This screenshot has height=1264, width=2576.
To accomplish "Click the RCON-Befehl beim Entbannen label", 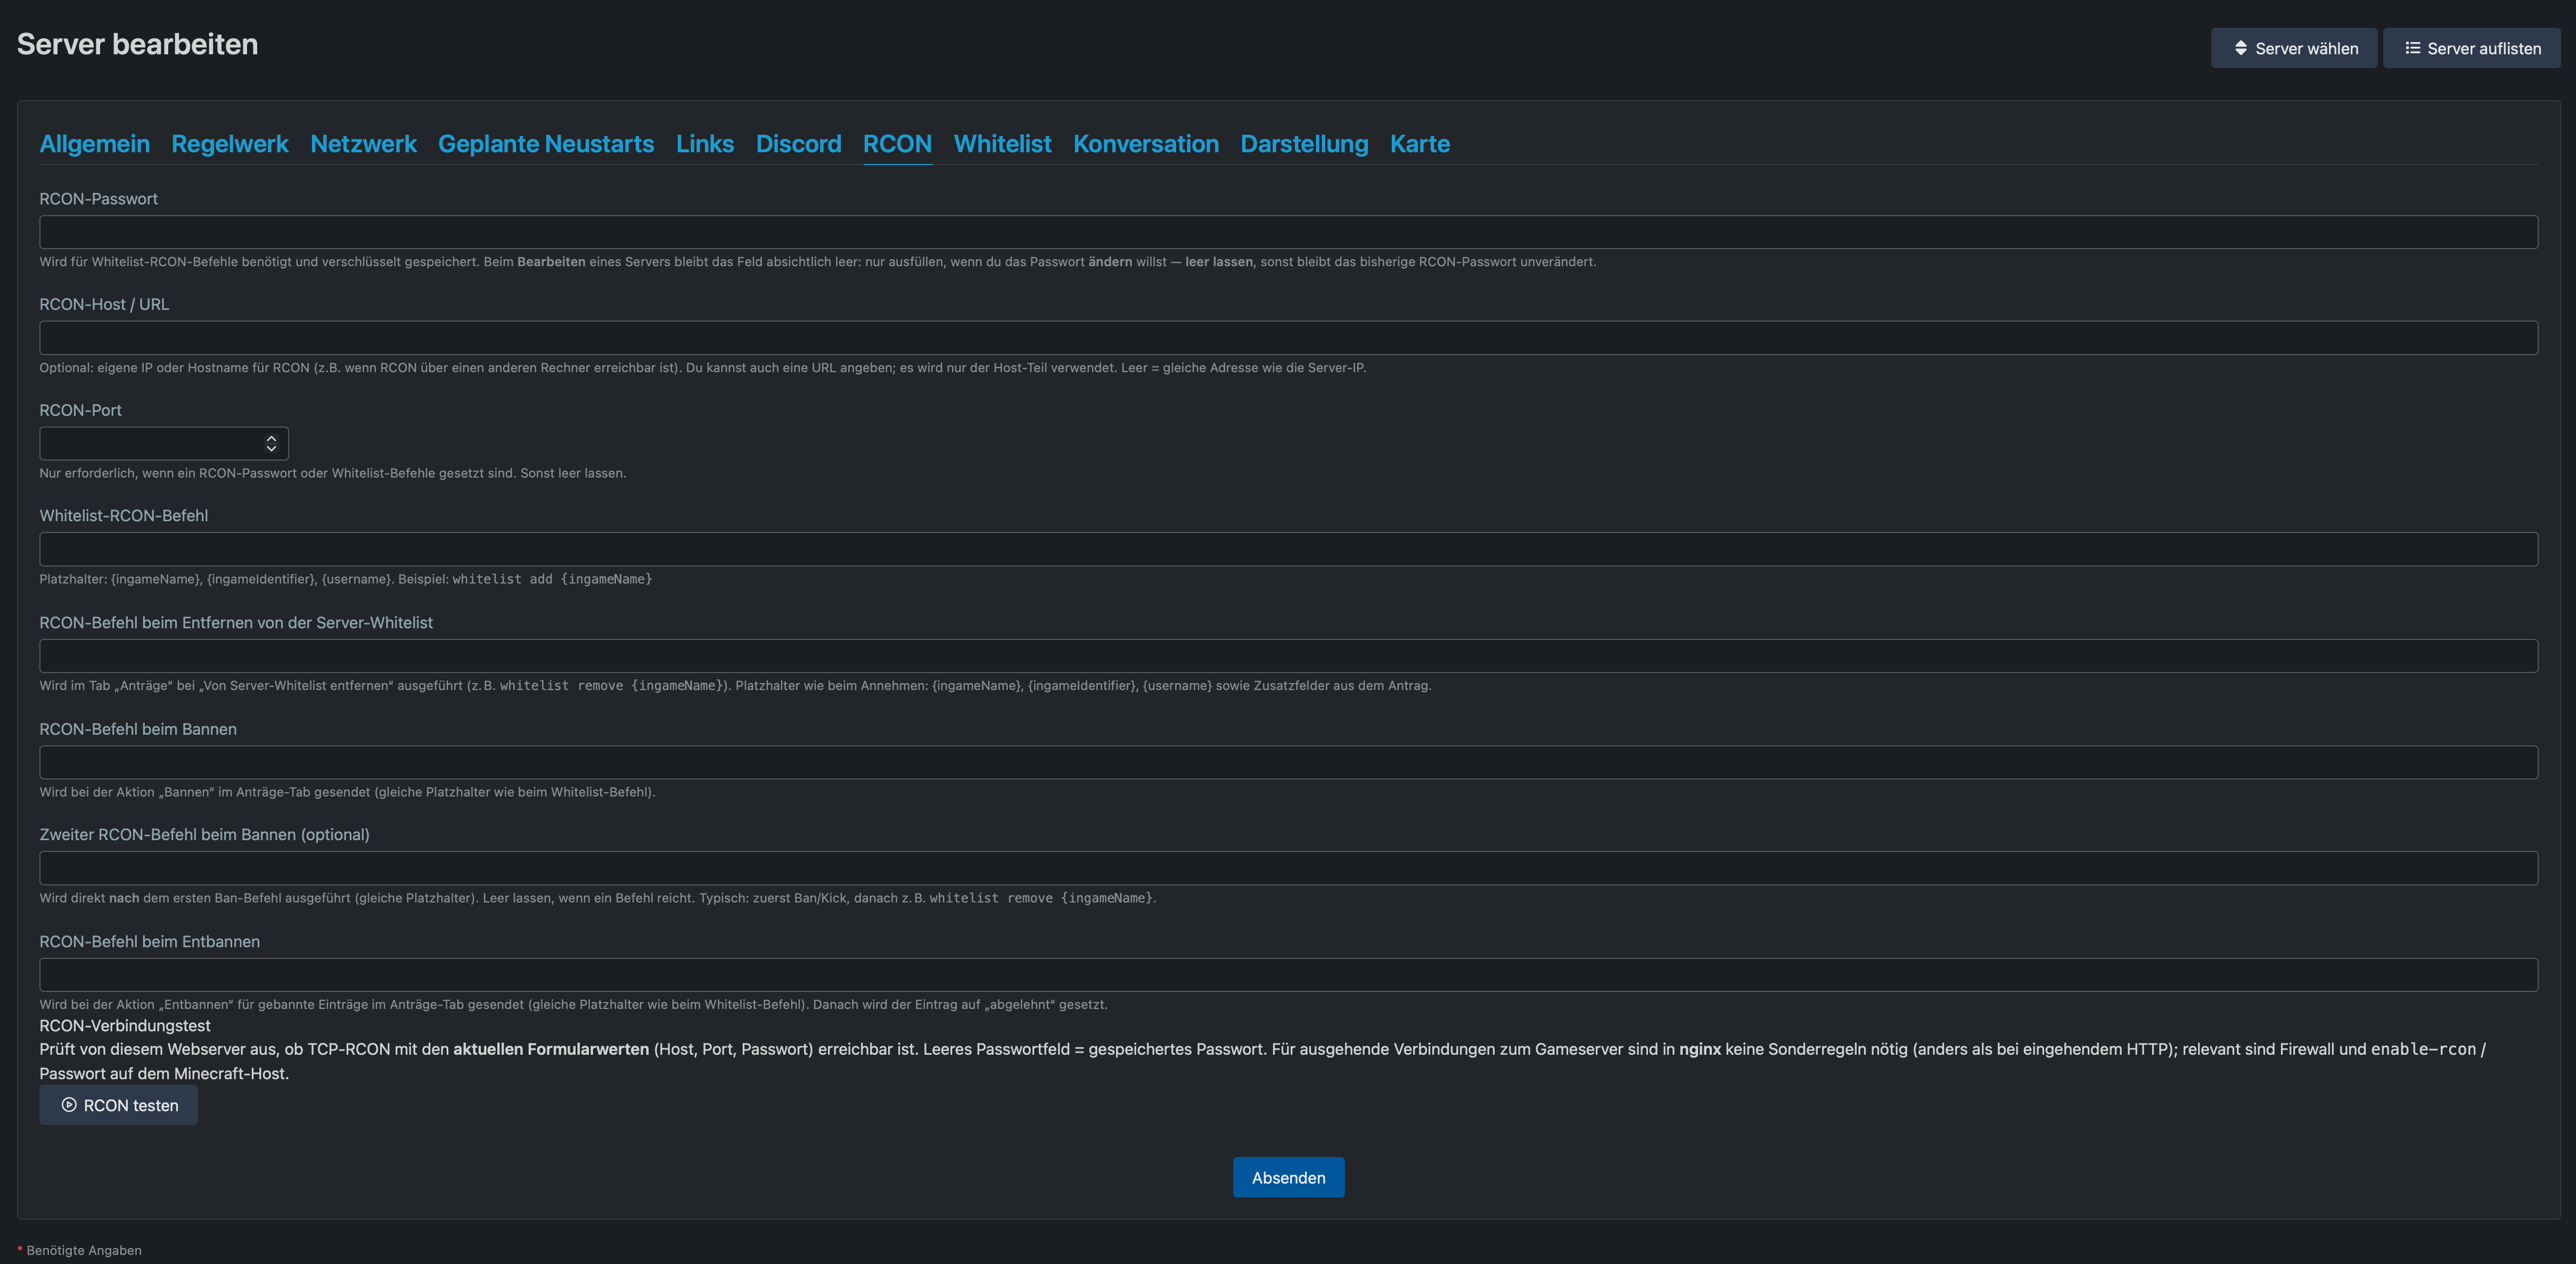I will click(149, 942).
